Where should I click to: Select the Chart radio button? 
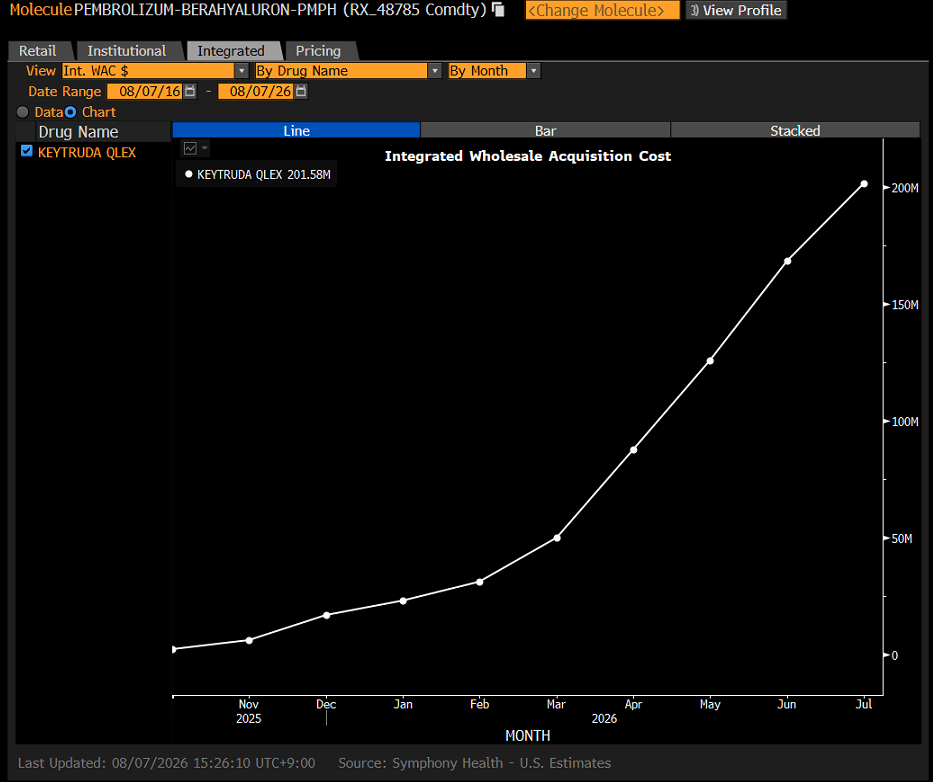[x=71, y=112]
